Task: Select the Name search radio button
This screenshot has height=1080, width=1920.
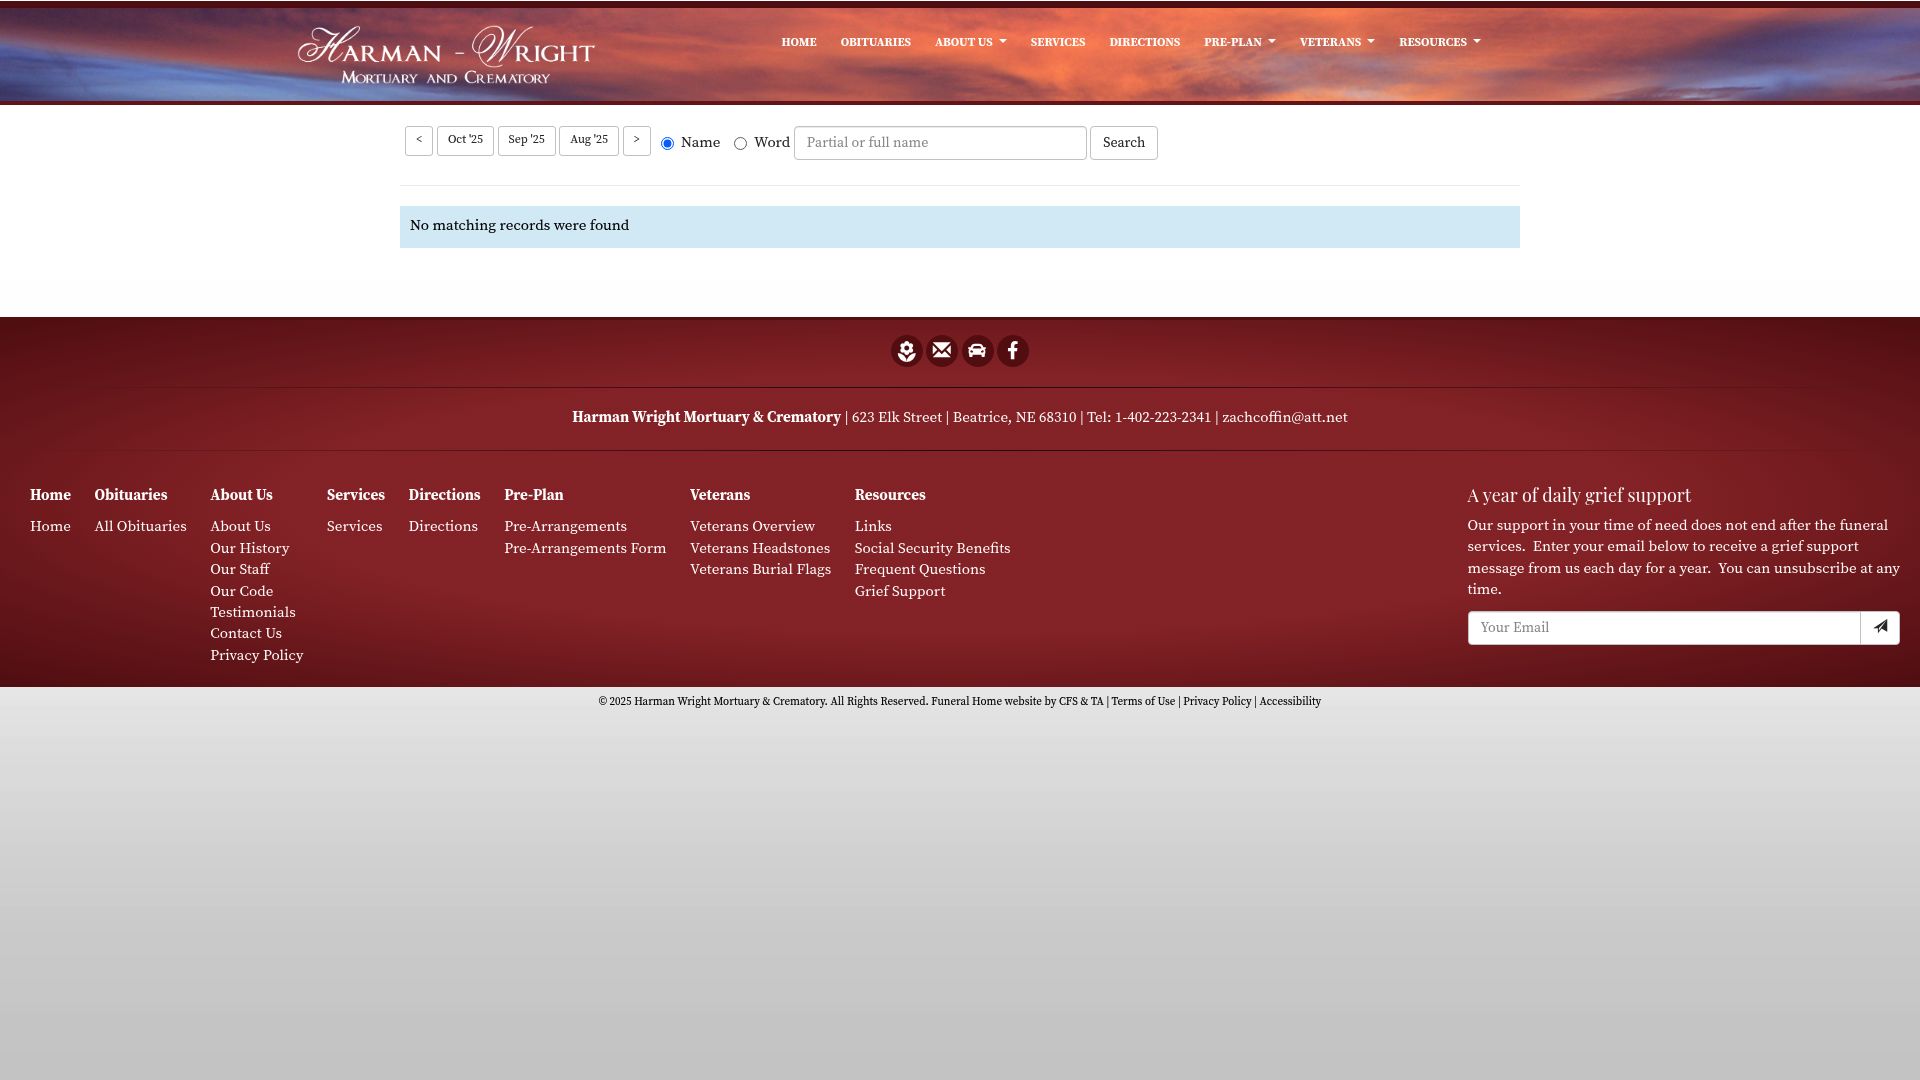Action: point(667,143)
